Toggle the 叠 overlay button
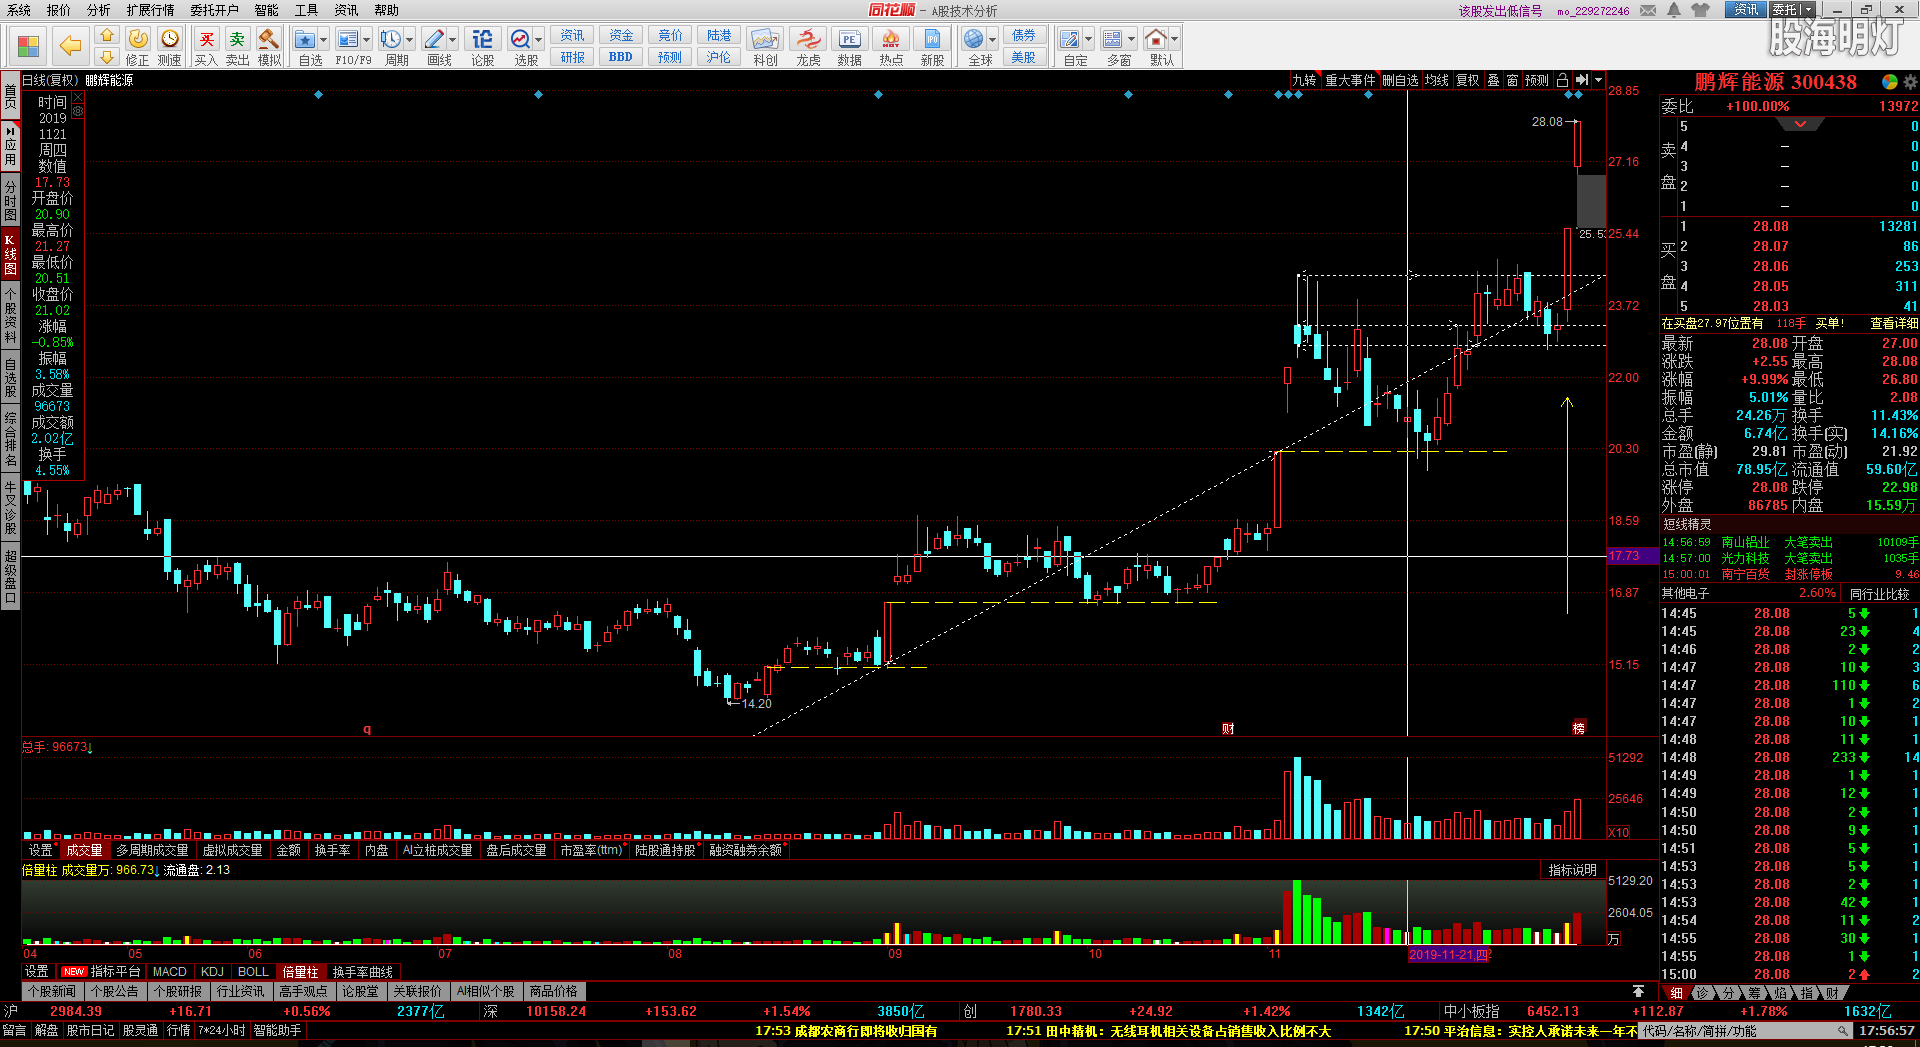The height and width of the screenshot is (1047, 1920). pyautogui.click(x=1493, y=80)
